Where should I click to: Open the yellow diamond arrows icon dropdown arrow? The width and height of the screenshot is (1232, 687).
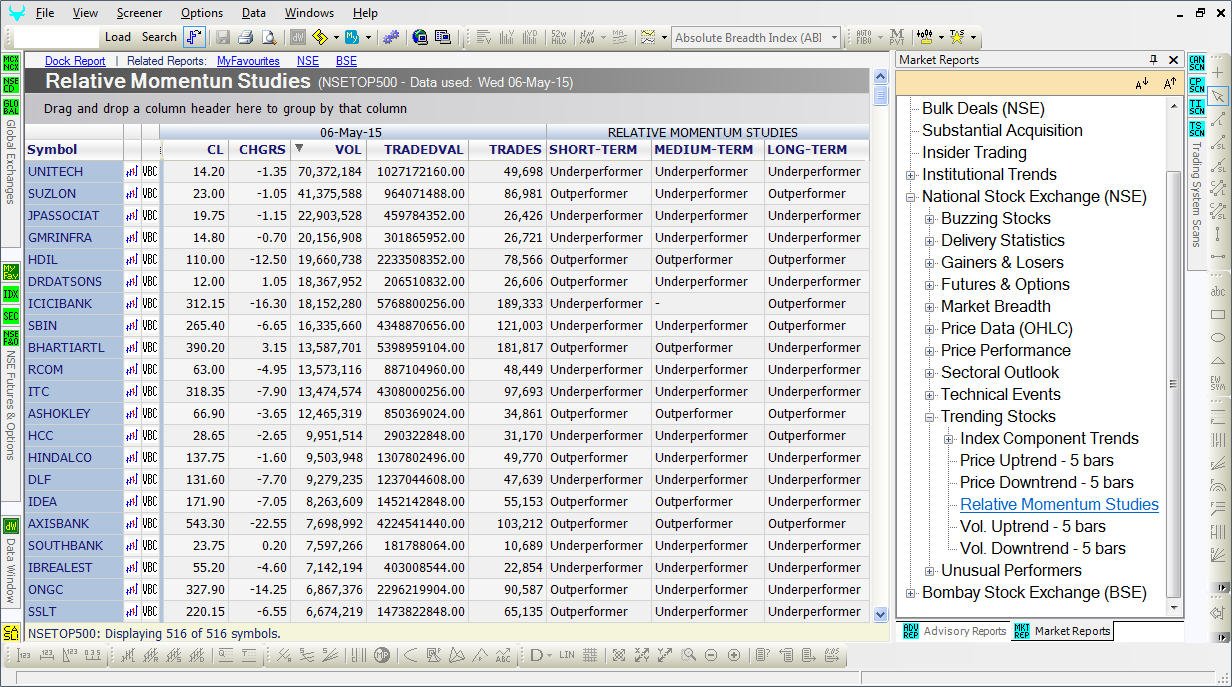335,37
